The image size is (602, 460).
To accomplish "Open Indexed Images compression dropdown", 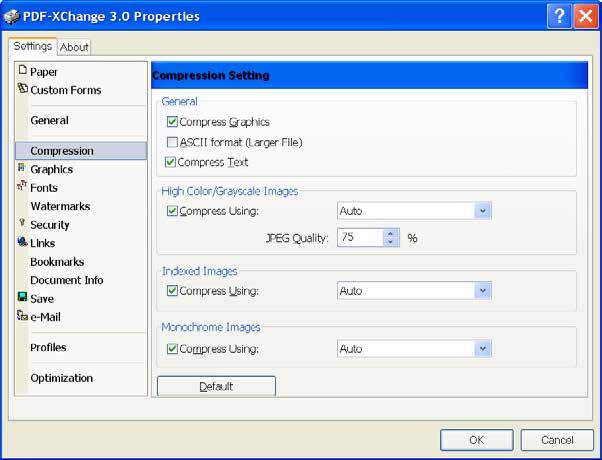I will coord(483,291).
